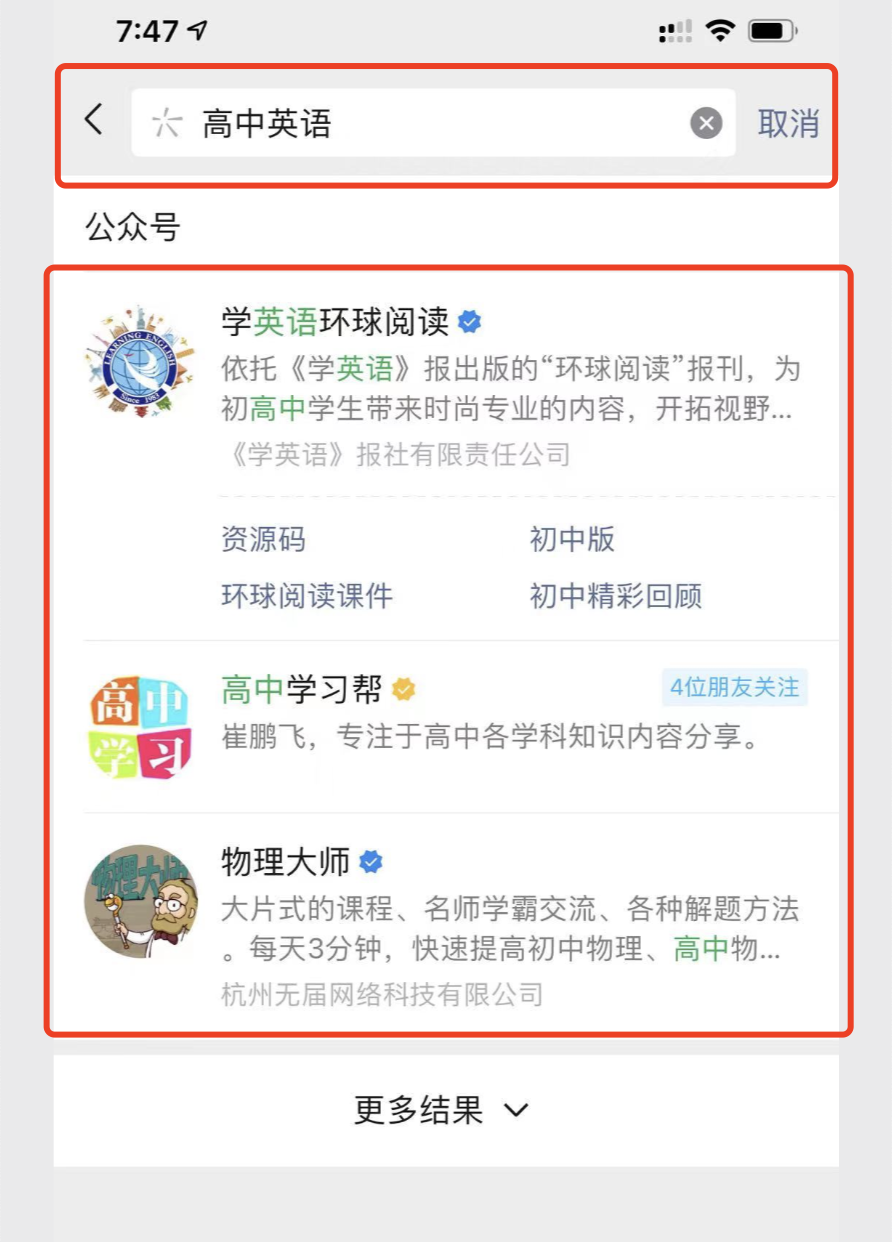Tap the search sparkle icon in the search box

(167, 123)
